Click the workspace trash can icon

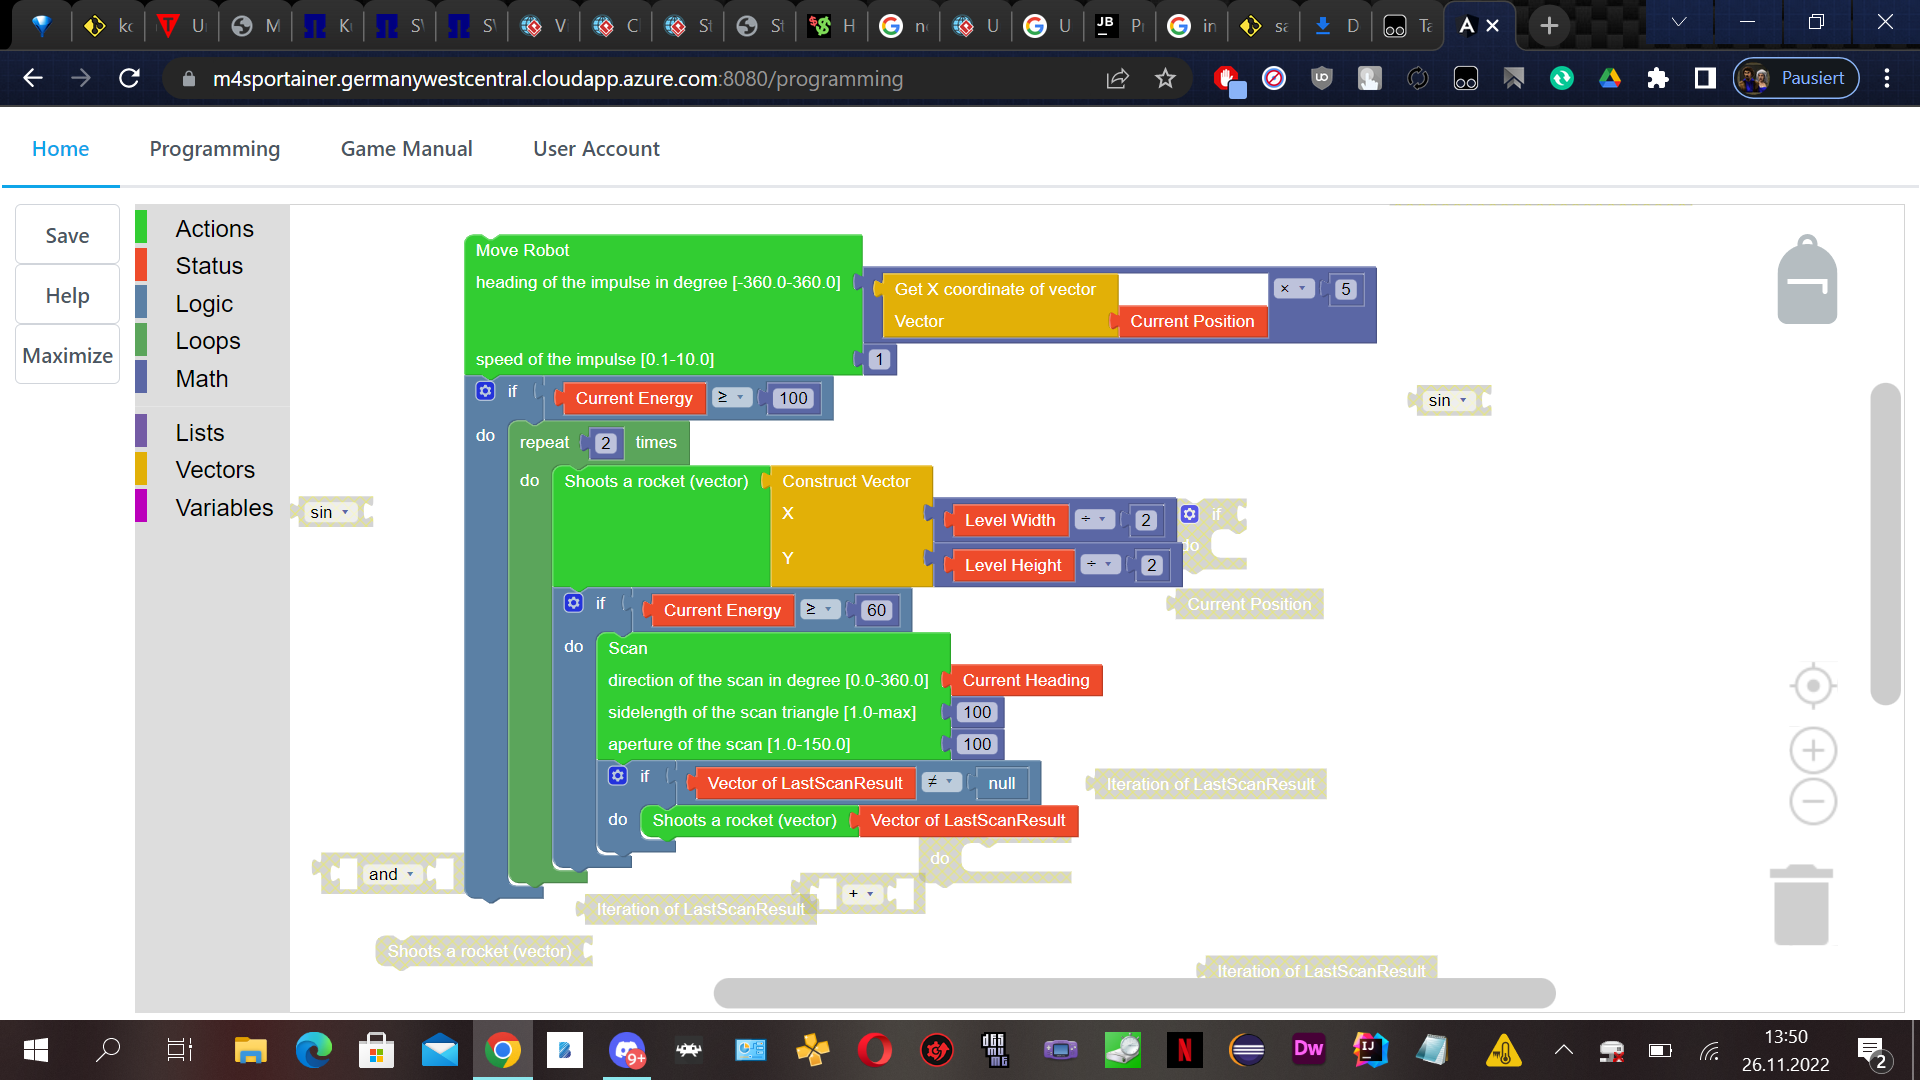1801,905
